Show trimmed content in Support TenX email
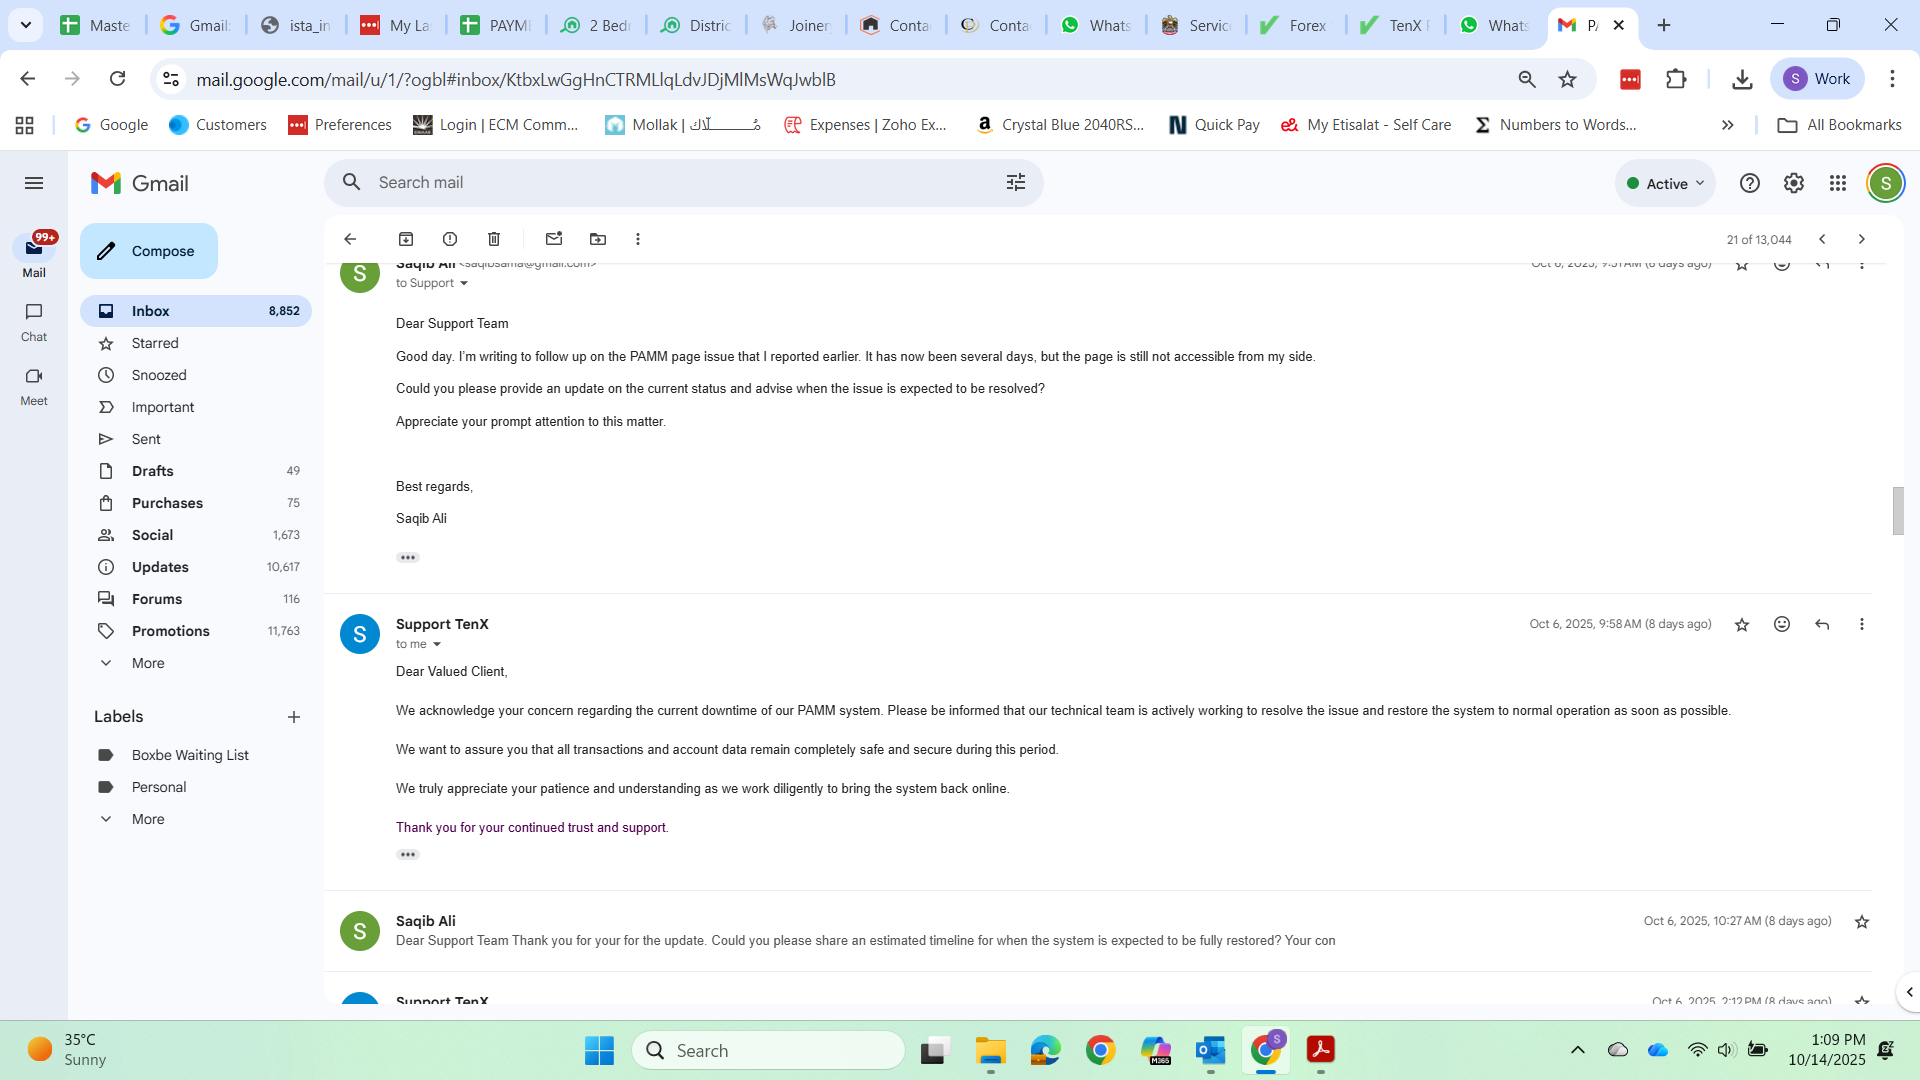The height and width of the screenshot is (1080, 1920). pyautogui.click(x=408, y=855)
